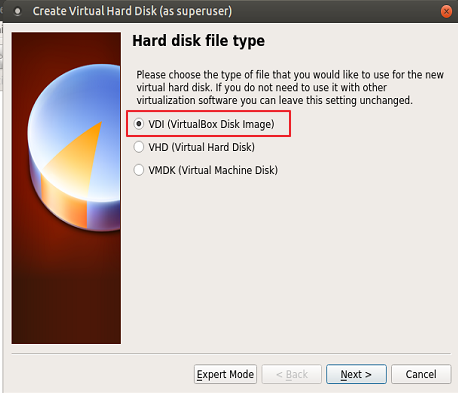Screen dimensions: 458x393
Task: Proceed with the Next button
Action: click(356, 374)
